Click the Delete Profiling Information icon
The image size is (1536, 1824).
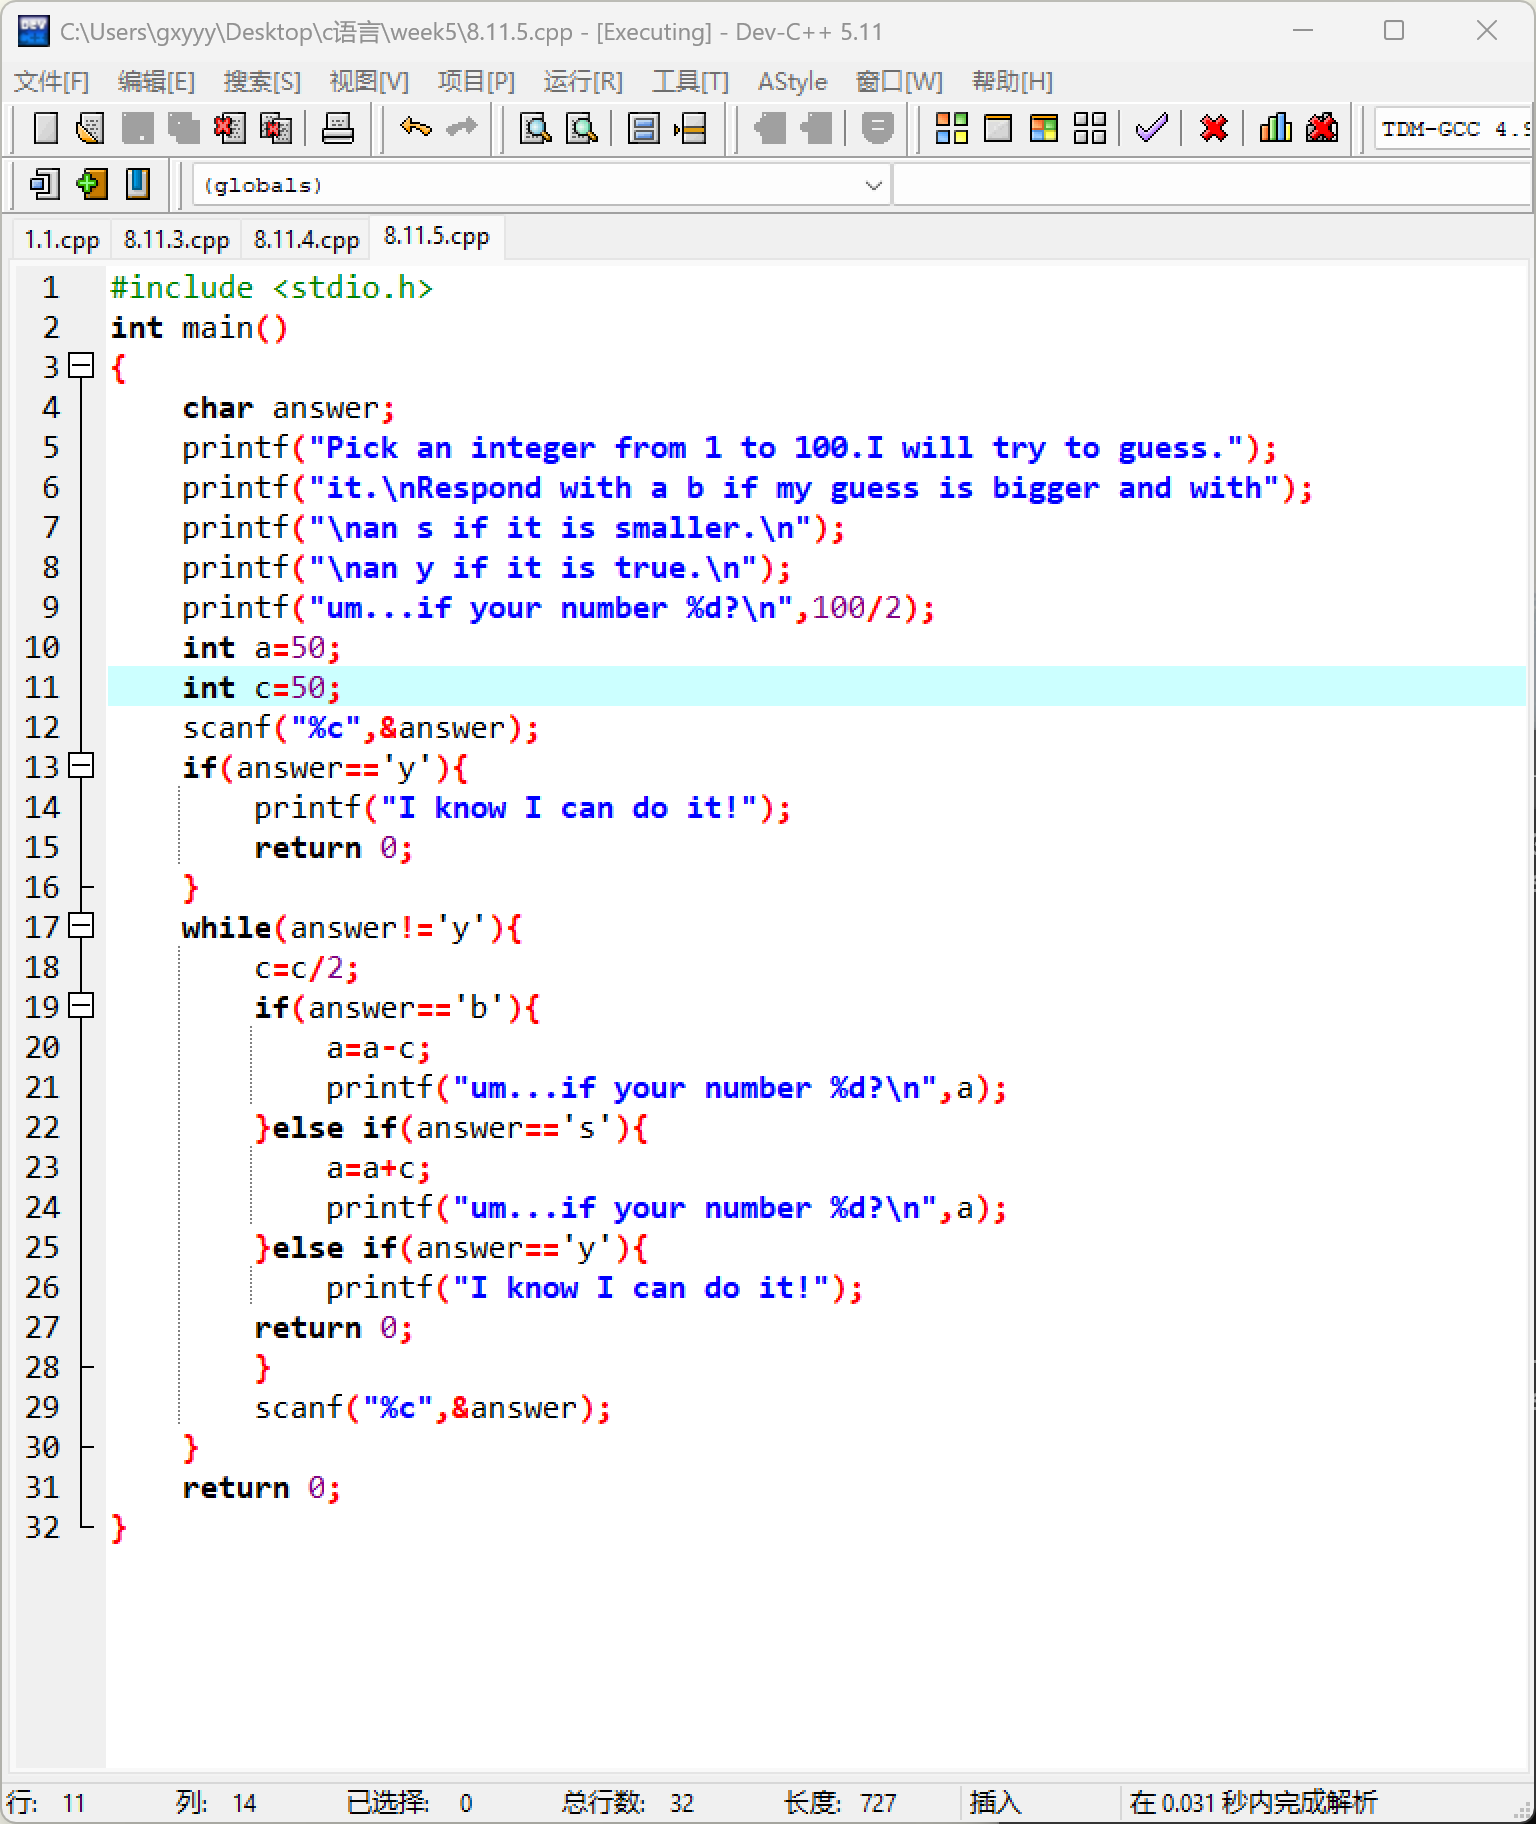[1321, 128]
